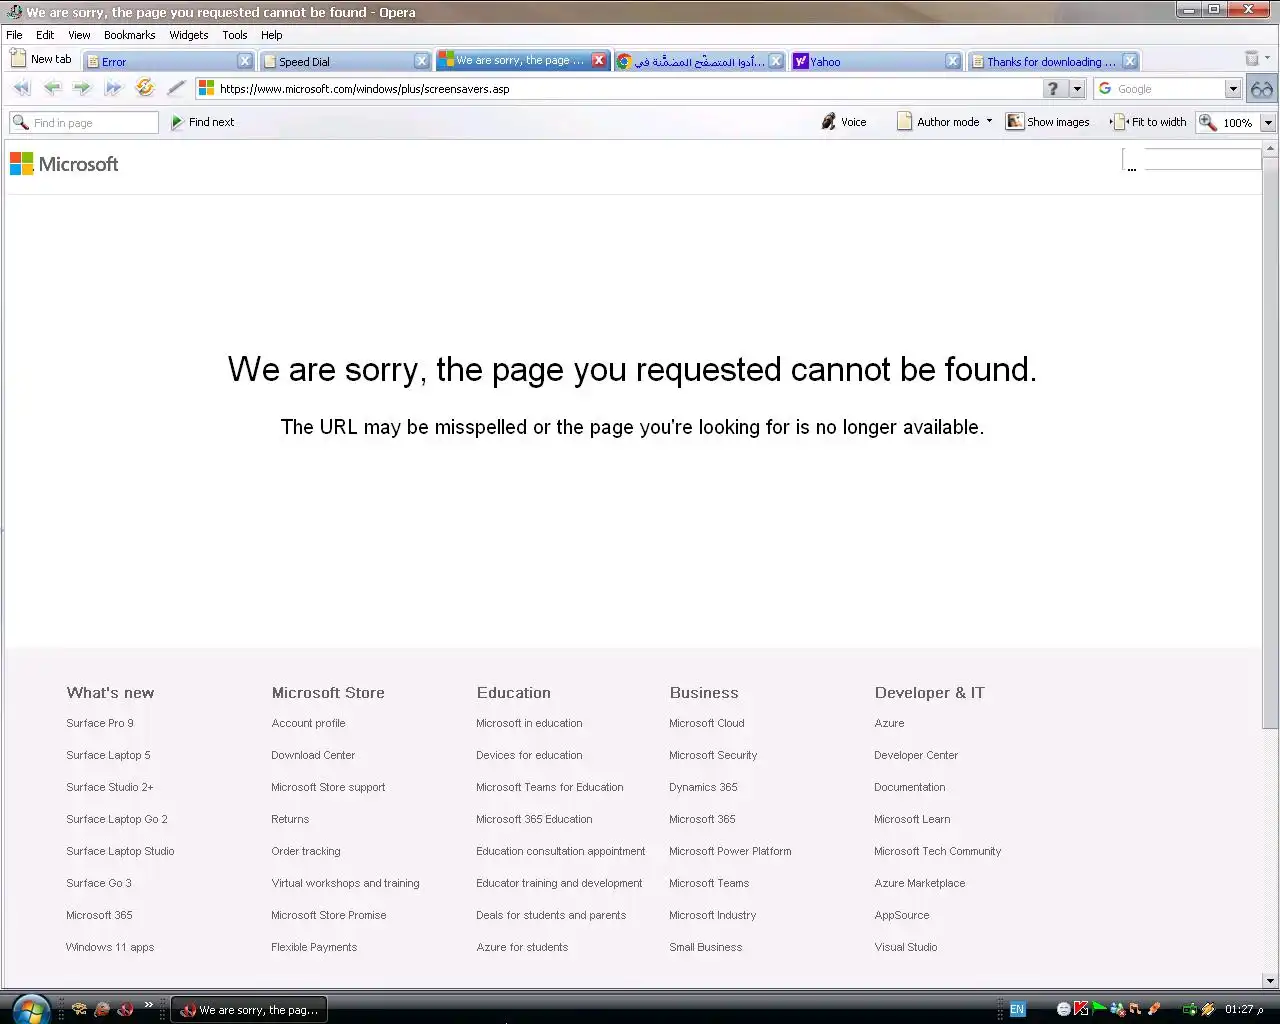Open the Download Center link
Screen dimensions: 1280x1024
point(313,755)
